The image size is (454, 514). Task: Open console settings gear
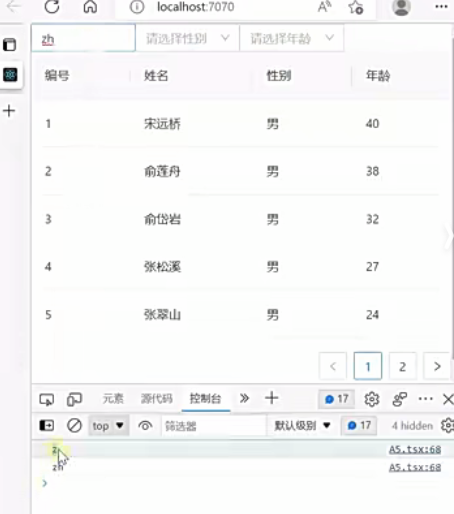[447, 426]
